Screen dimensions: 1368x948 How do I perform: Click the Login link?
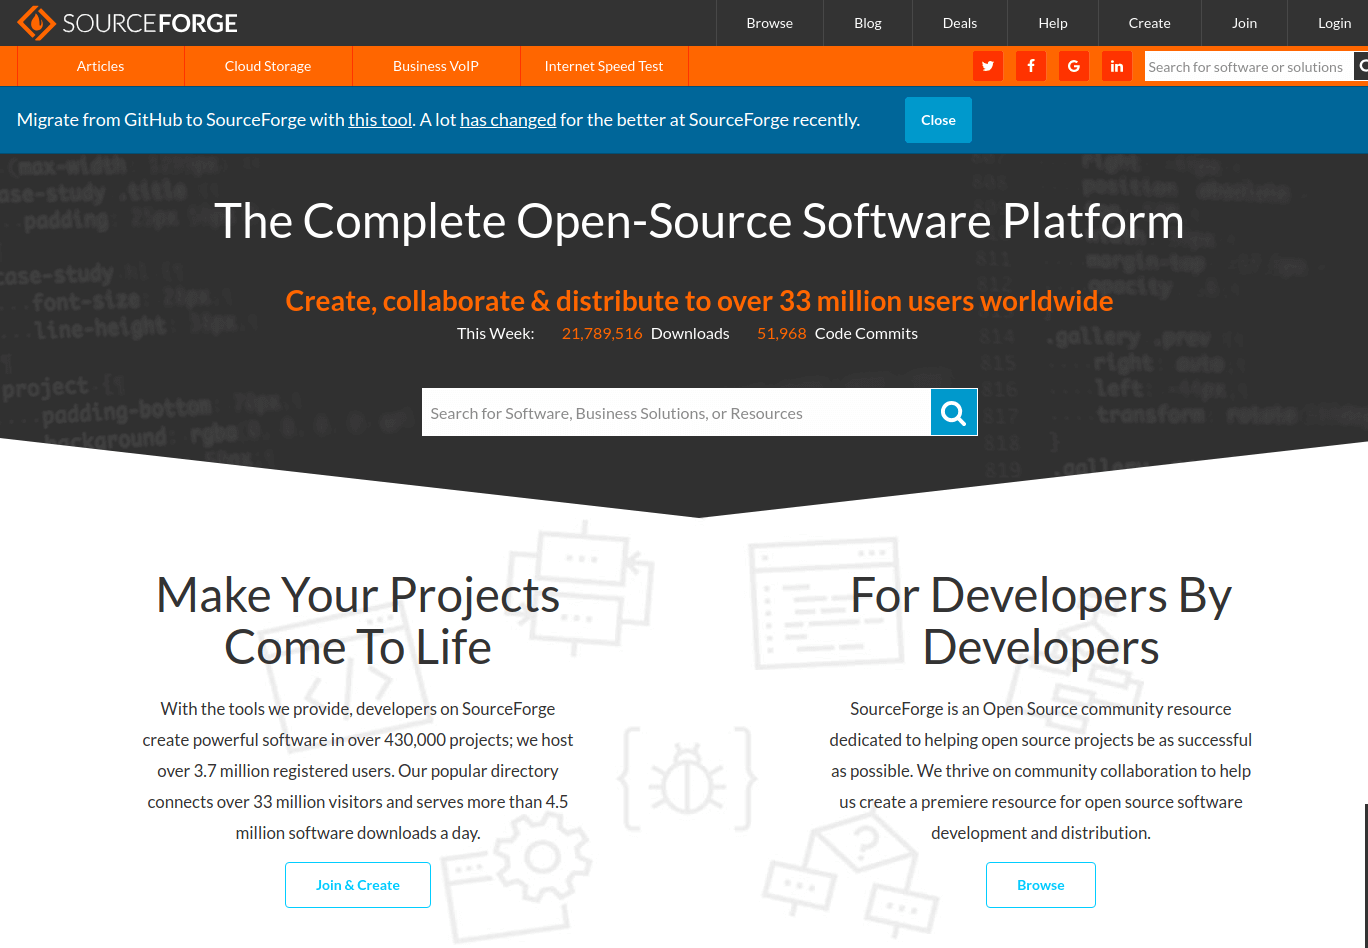click(x=1334, y=23)
